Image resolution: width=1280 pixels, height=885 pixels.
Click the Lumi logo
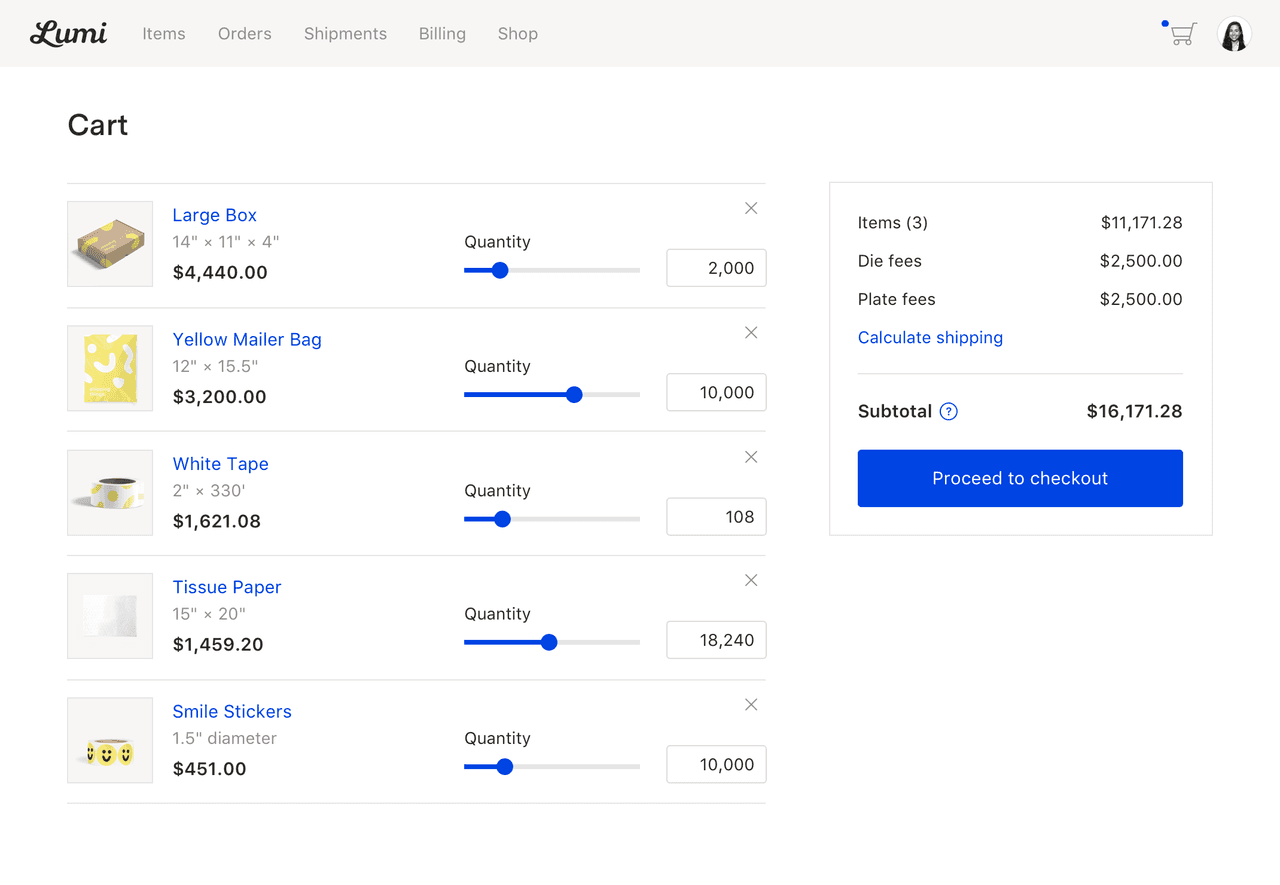(69, 34)
